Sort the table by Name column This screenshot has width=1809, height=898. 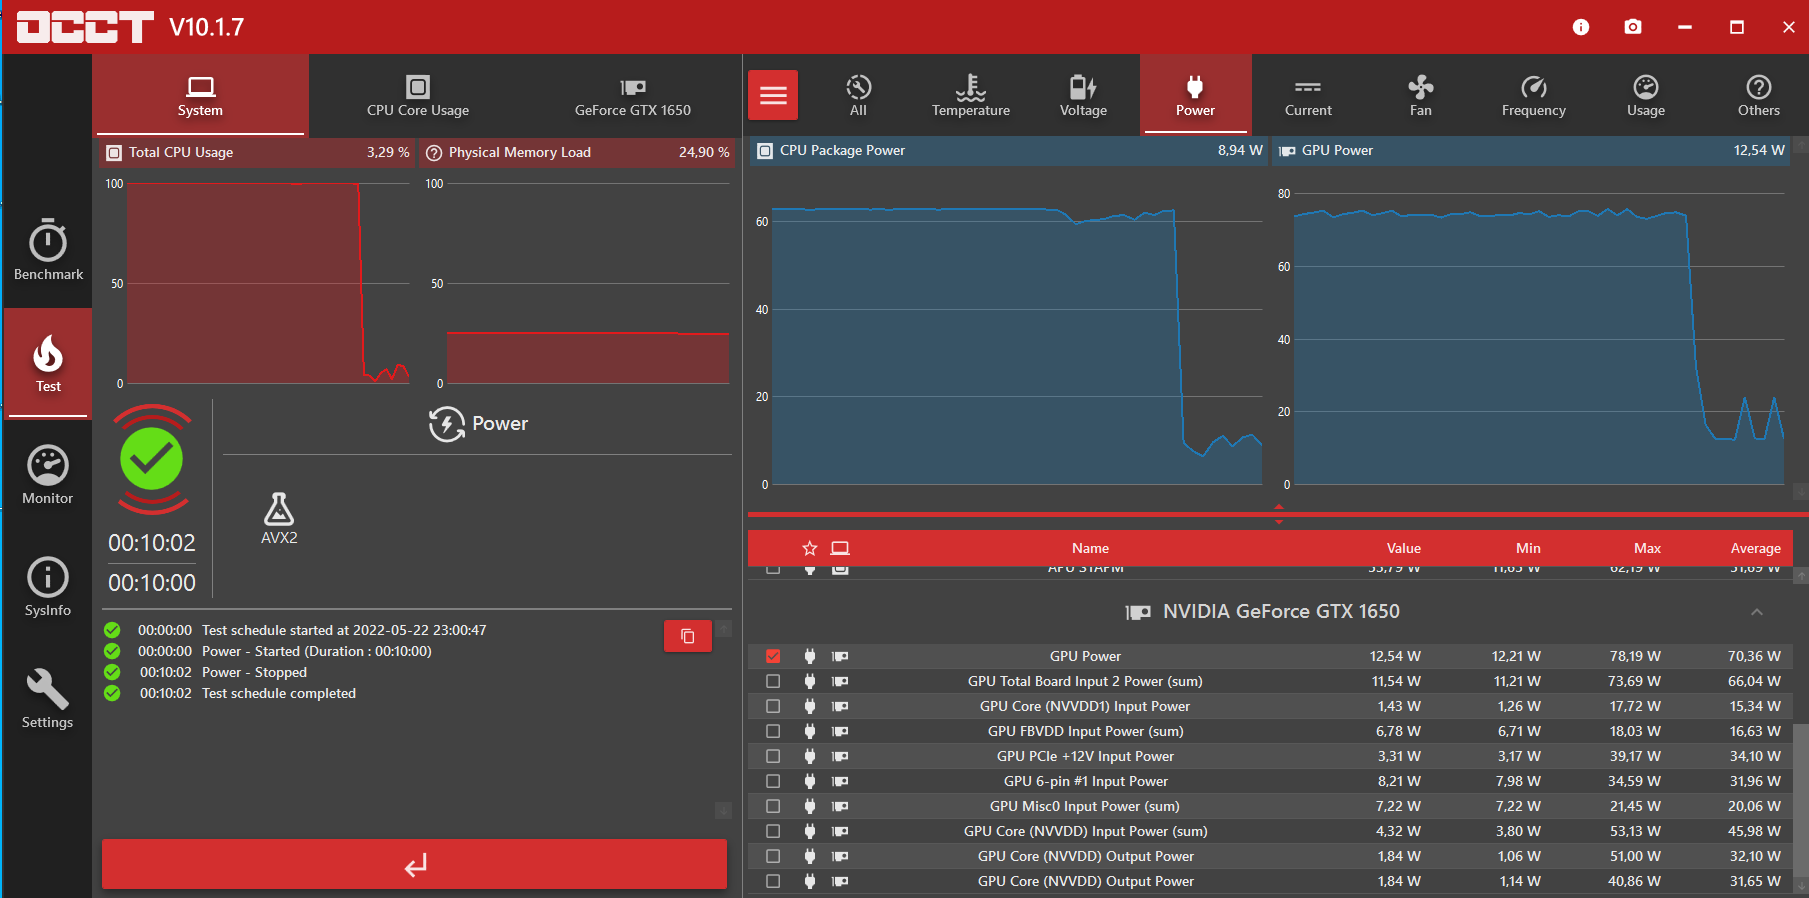click(1090, 548)
